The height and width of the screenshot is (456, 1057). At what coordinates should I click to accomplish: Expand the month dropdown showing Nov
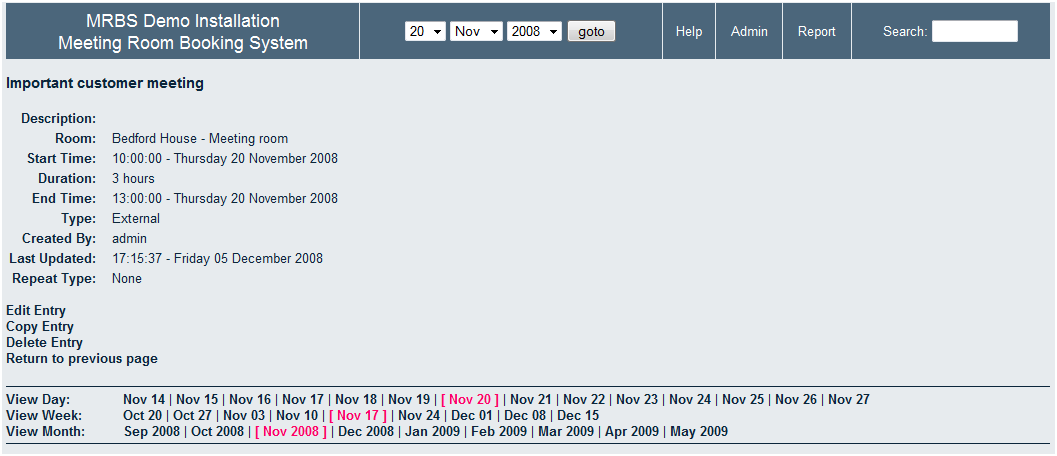(476, 32)
